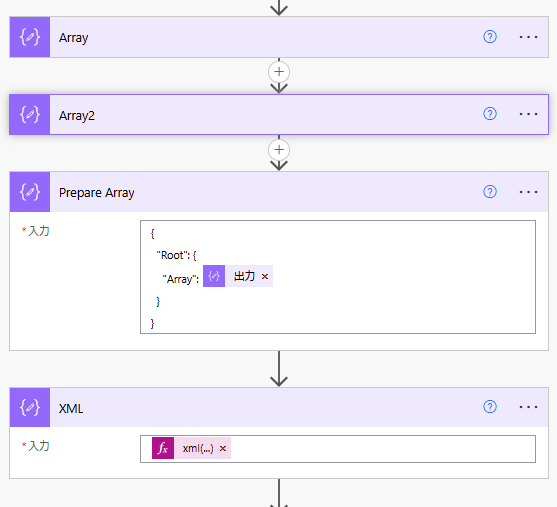Insert a step between Array2 and Prepare Array
This screenshot has width=557, height=507.
[279, 150]
